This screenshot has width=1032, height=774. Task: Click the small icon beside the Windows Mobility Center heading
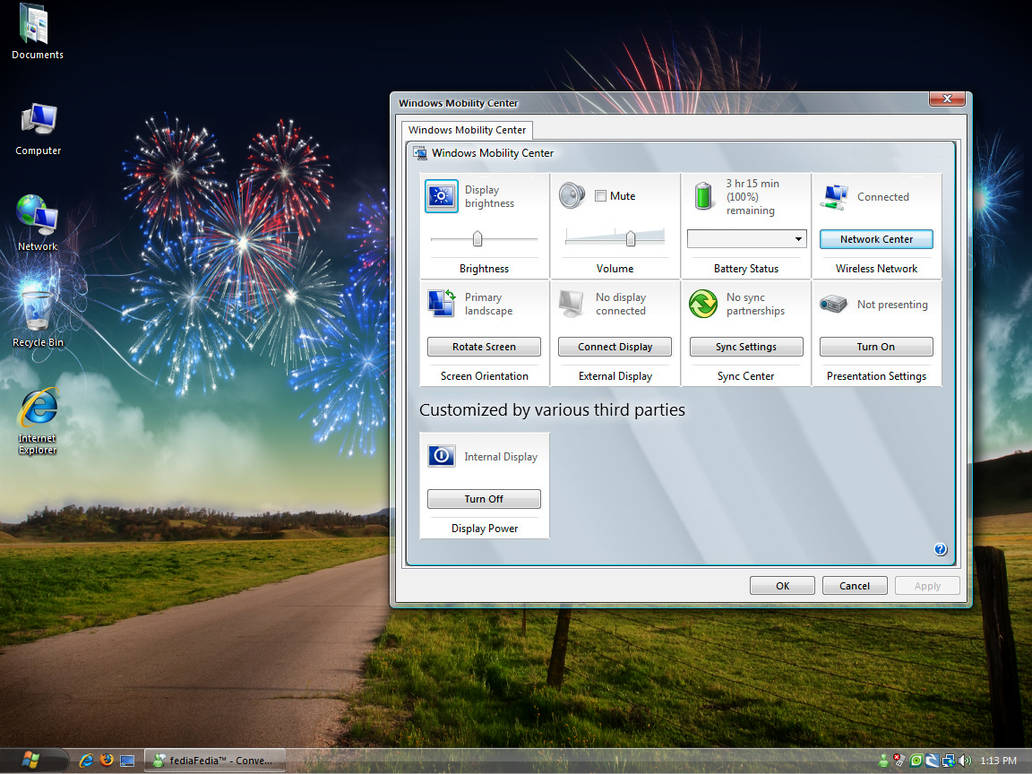[x=419, y=153]
